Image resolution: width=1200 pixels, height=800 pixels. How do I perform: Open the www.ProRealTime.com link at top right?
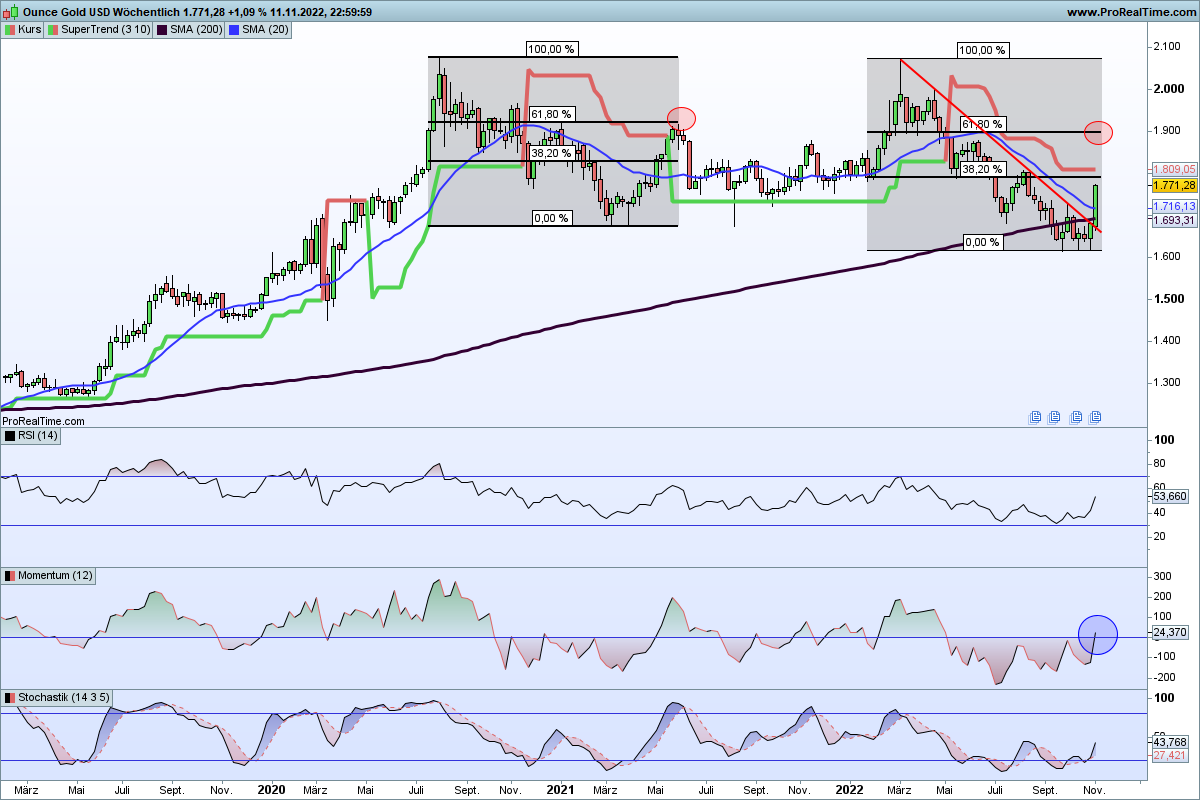pyautogui.click(x=1131, y=12)
